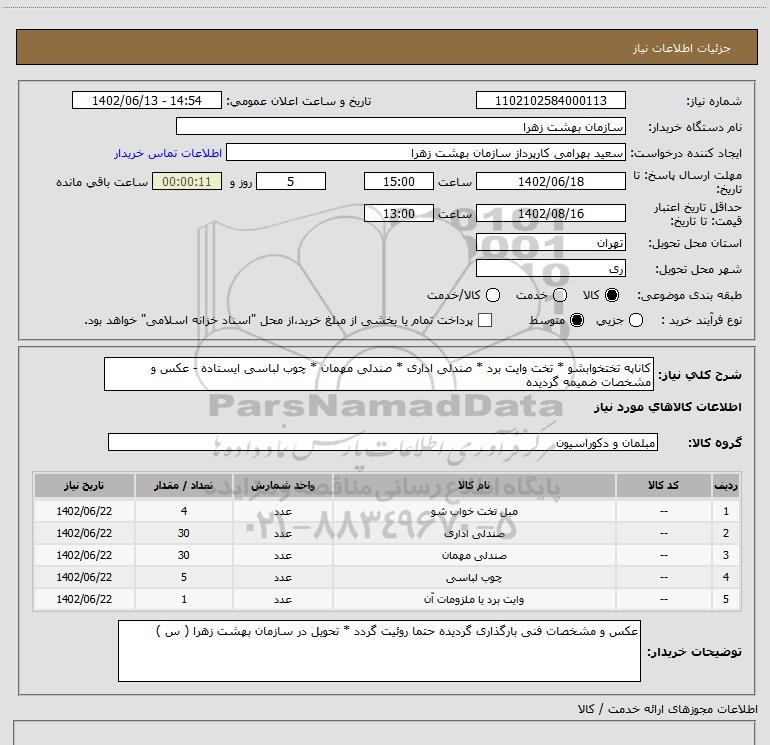This screenshot has height=745, width=770.
Task: Click quantity 30 in the صندلی اداری row
Action: [x=184, y=533]
